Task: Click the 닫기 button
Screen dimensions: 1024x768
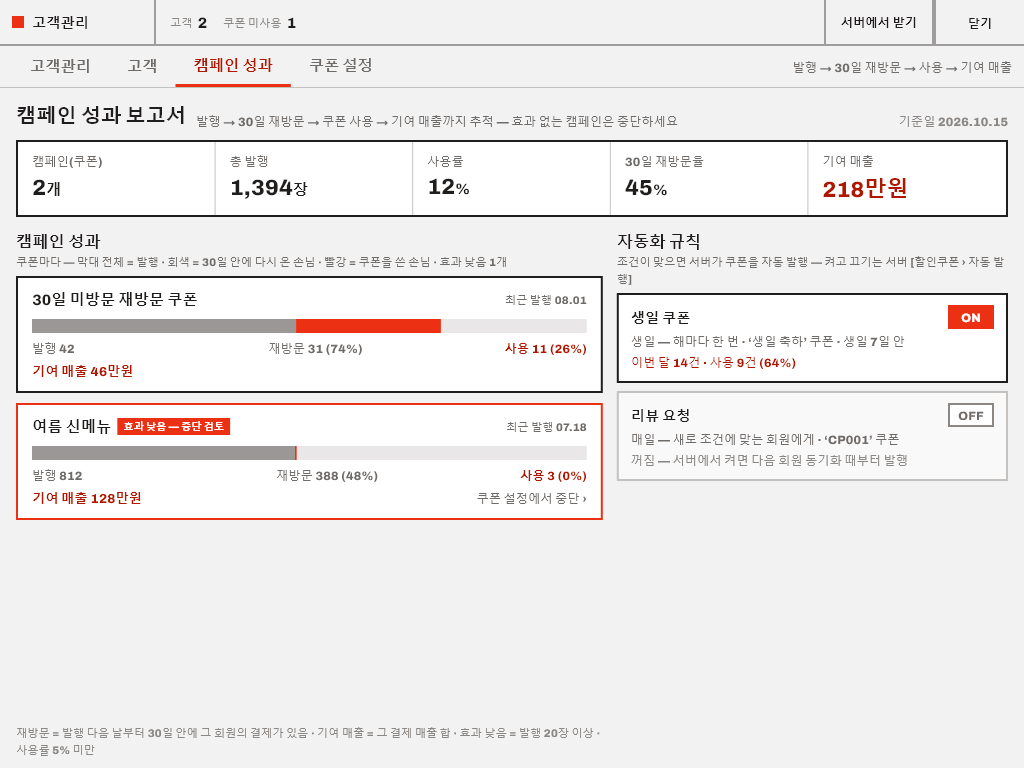Action: point(980,22)
